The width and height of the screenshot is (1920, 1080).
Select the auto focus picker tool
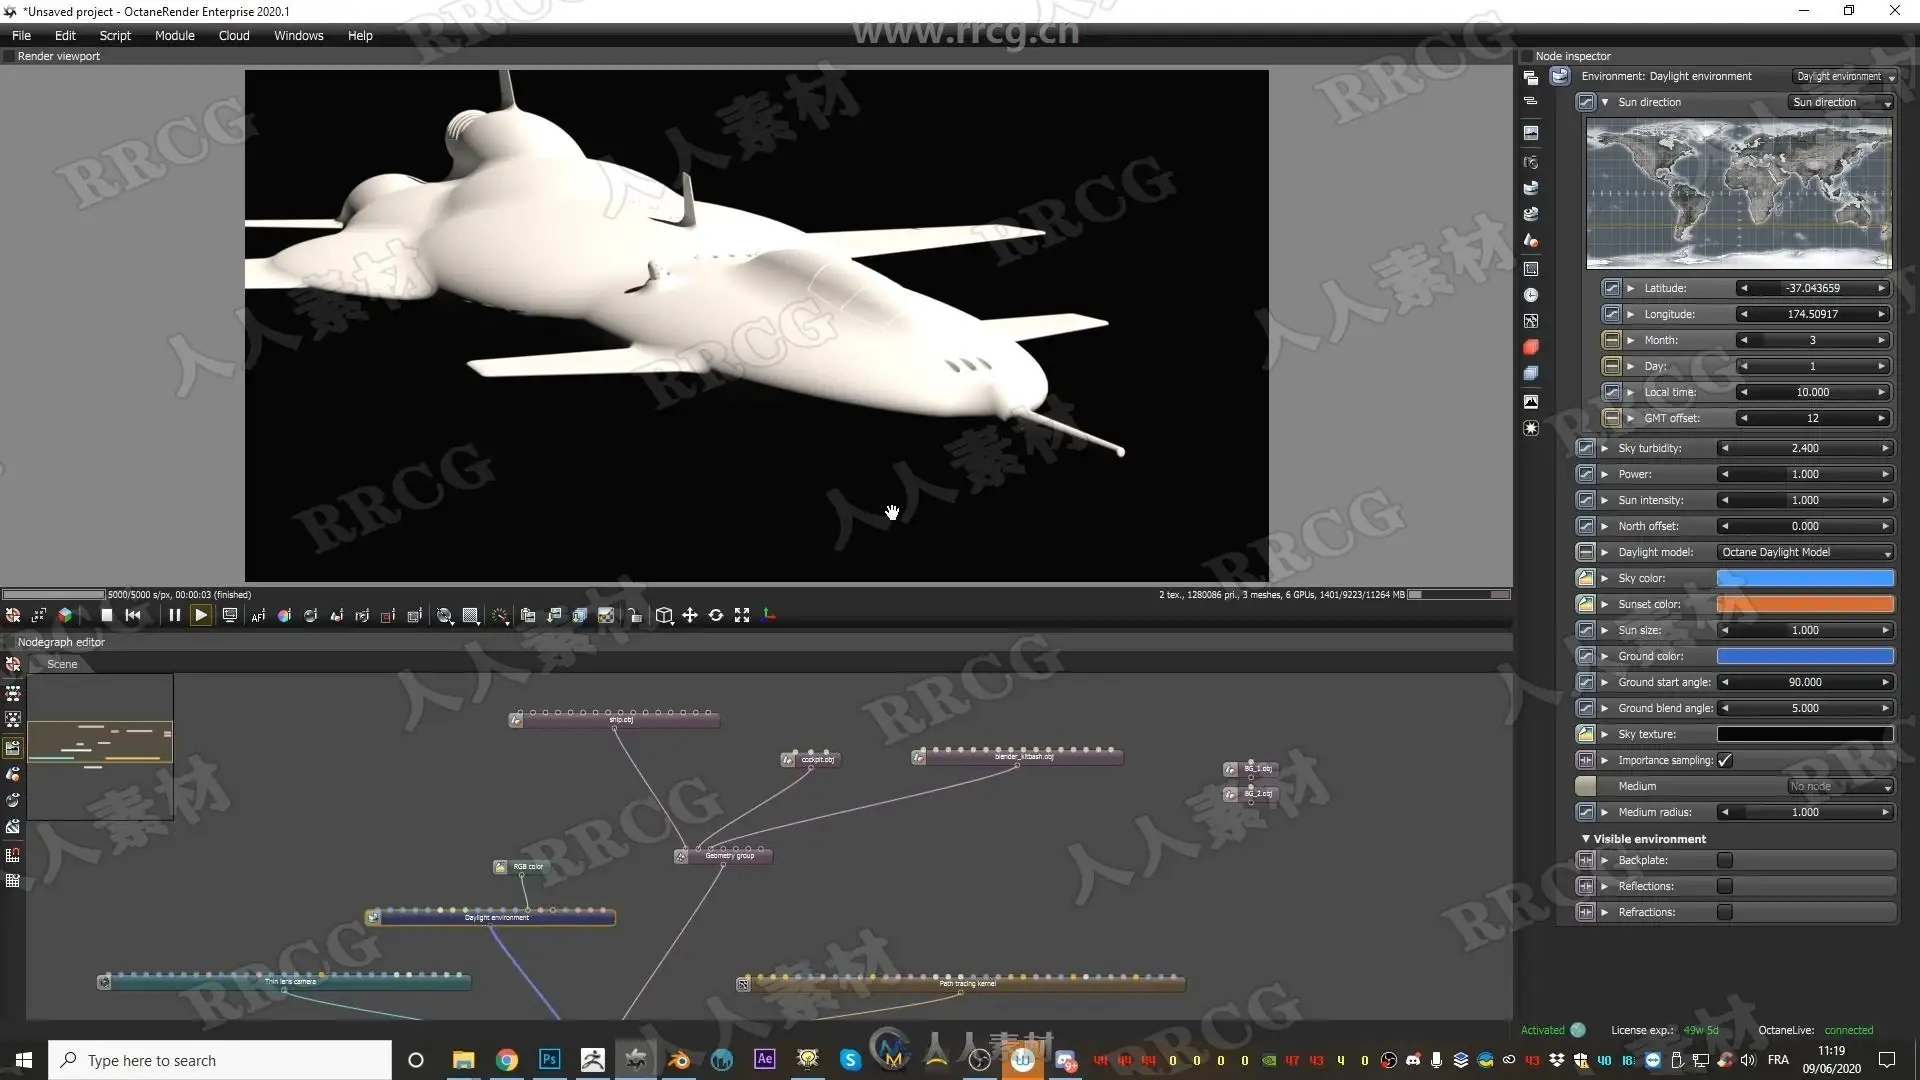pos(258,616)
